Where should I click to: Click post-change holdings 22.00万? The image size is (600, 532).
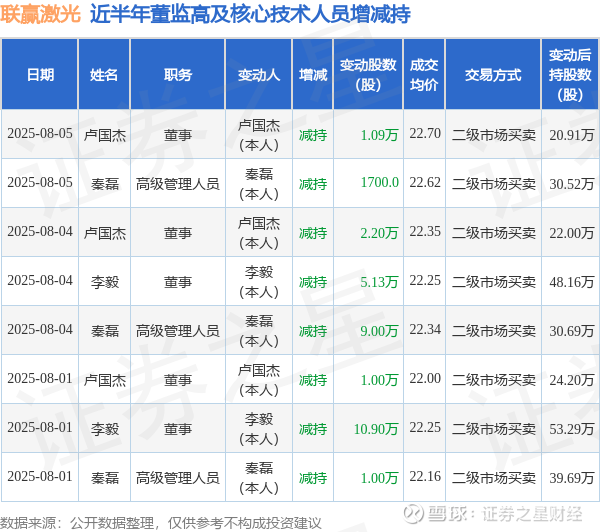click(x=572, y=232)
